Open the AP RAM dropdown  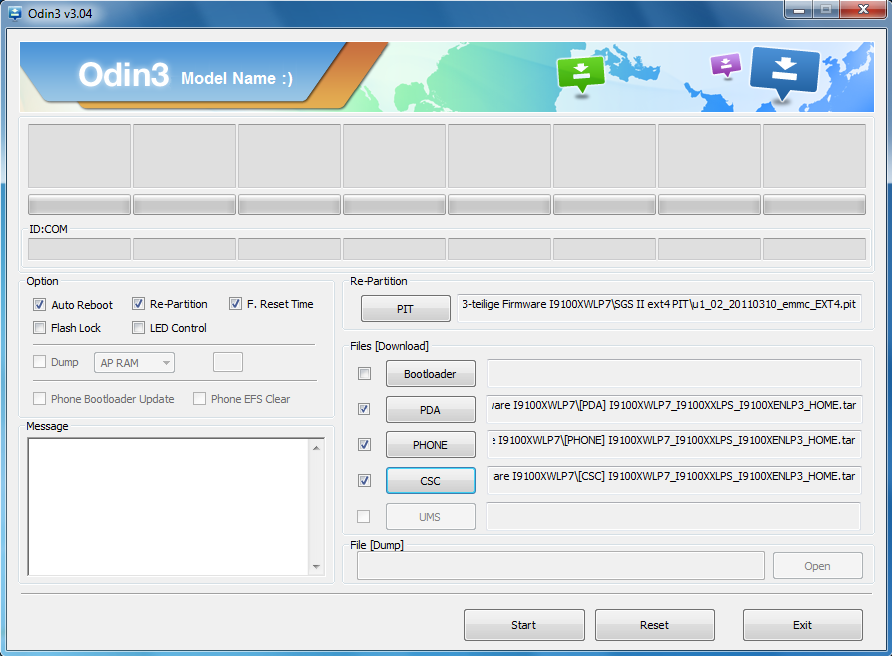pyautogui.click(x=134, y=363)
